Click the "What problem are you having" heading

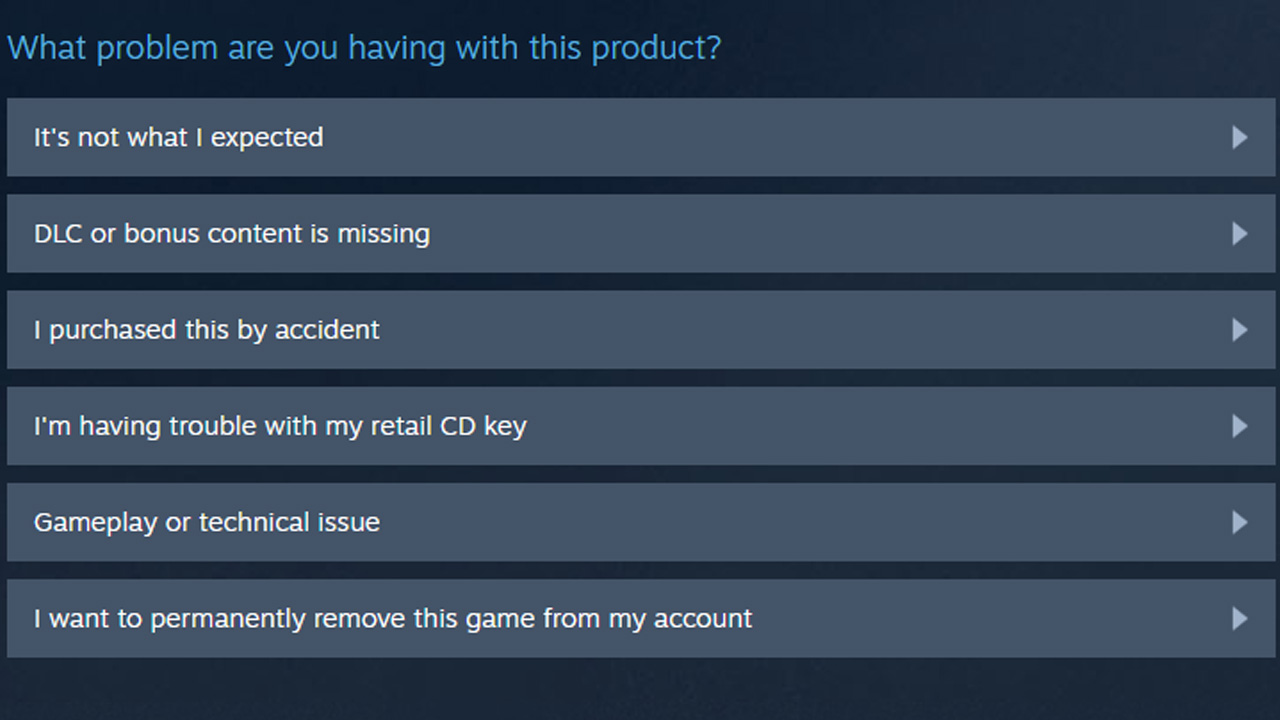(x=364, y=47)
